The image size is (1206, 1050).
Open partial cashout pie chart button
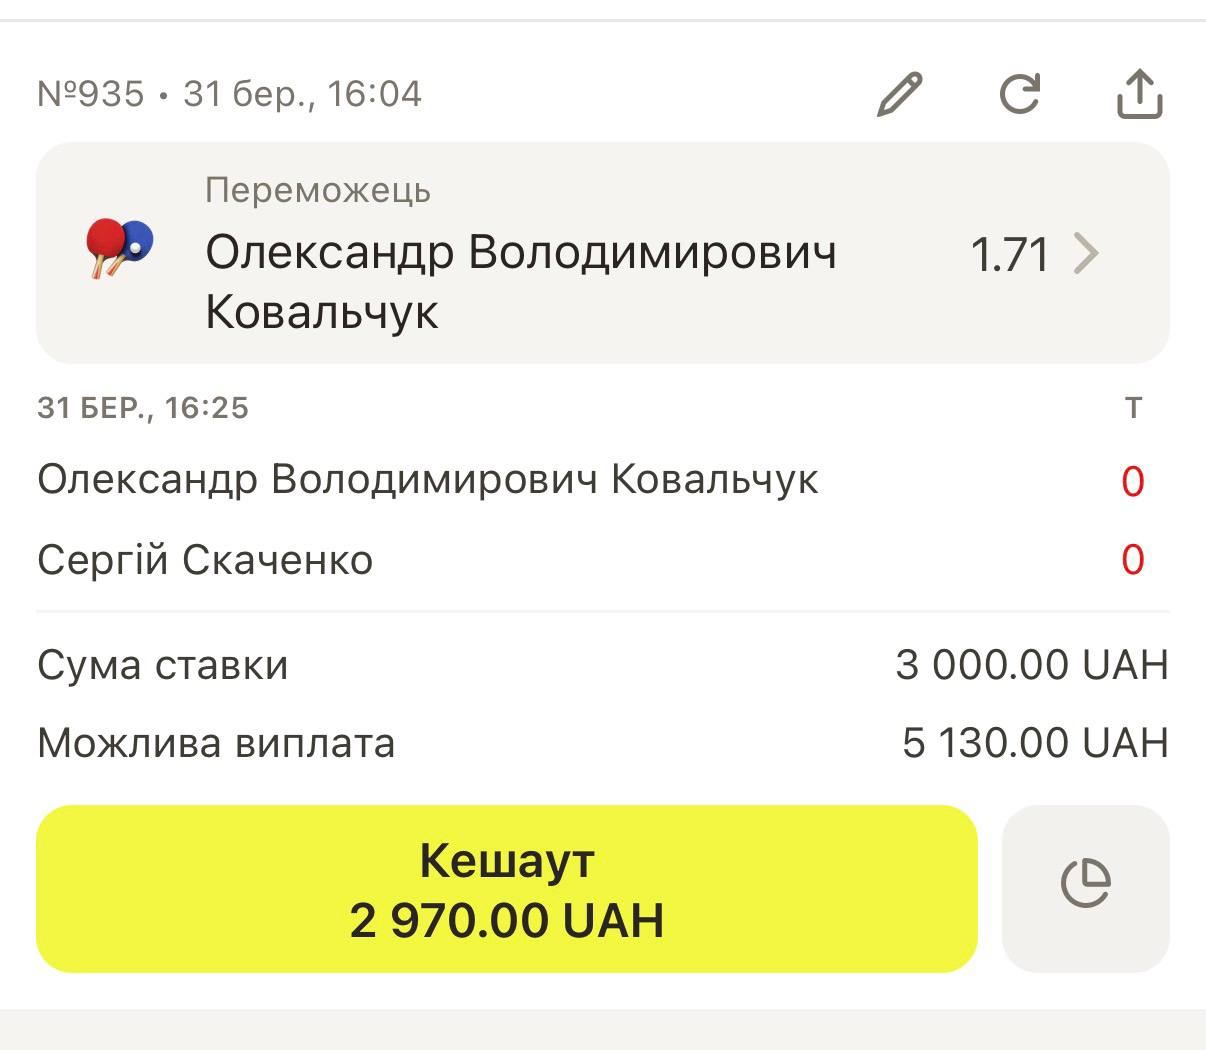click(1085, 888)
